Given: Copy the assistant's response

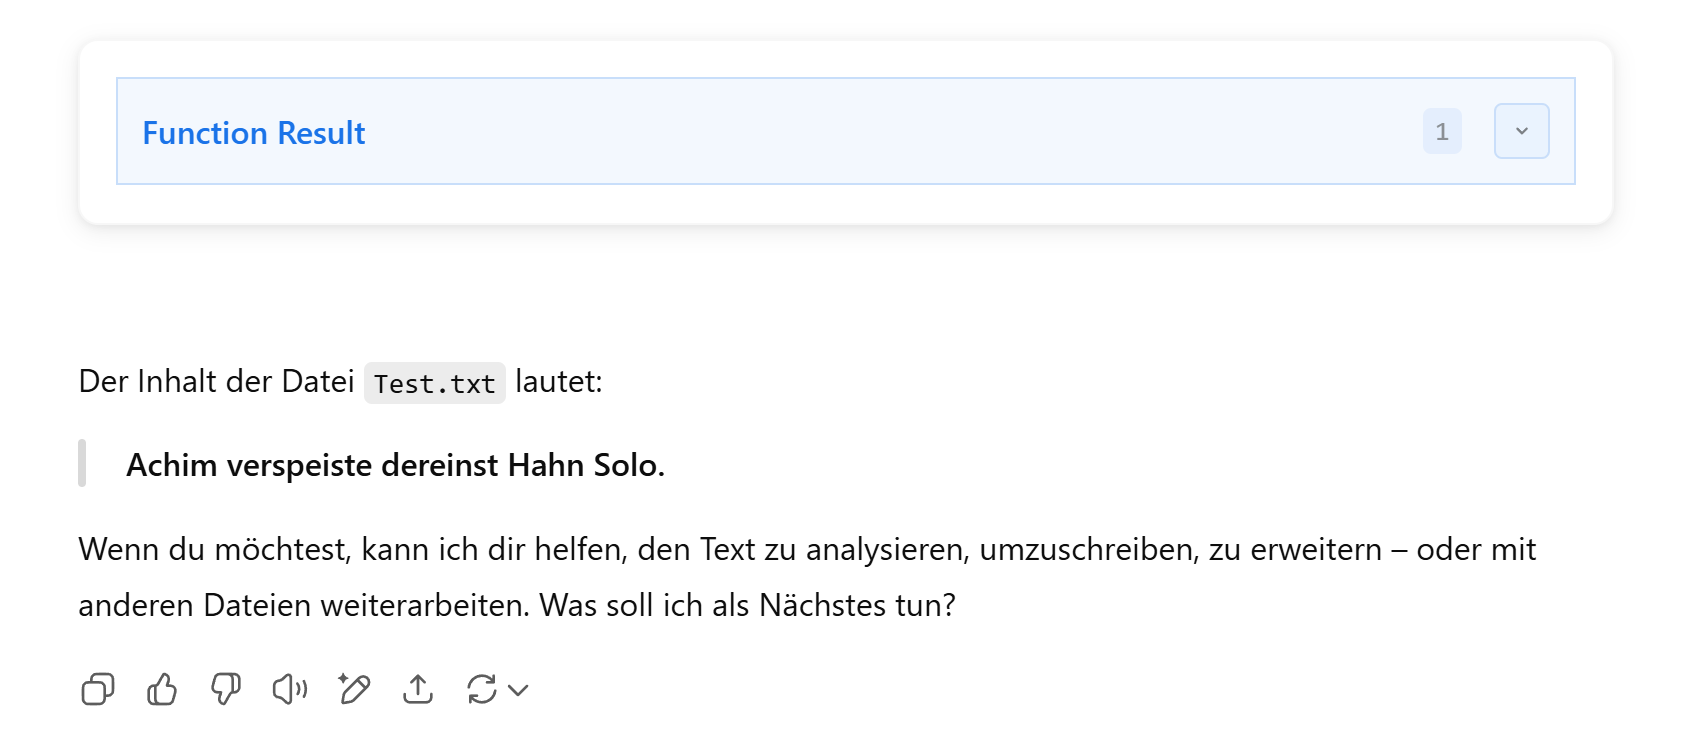Looking at the screenshot, I should (98, 689).
